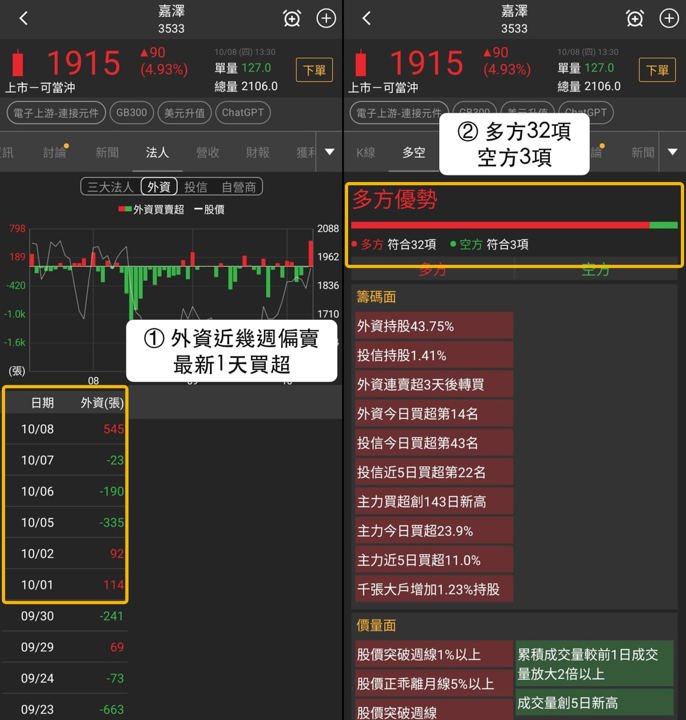Add stock to watchlist, right plus icon
Viewport: 686px width, 720px height.
tap(669, 18)
